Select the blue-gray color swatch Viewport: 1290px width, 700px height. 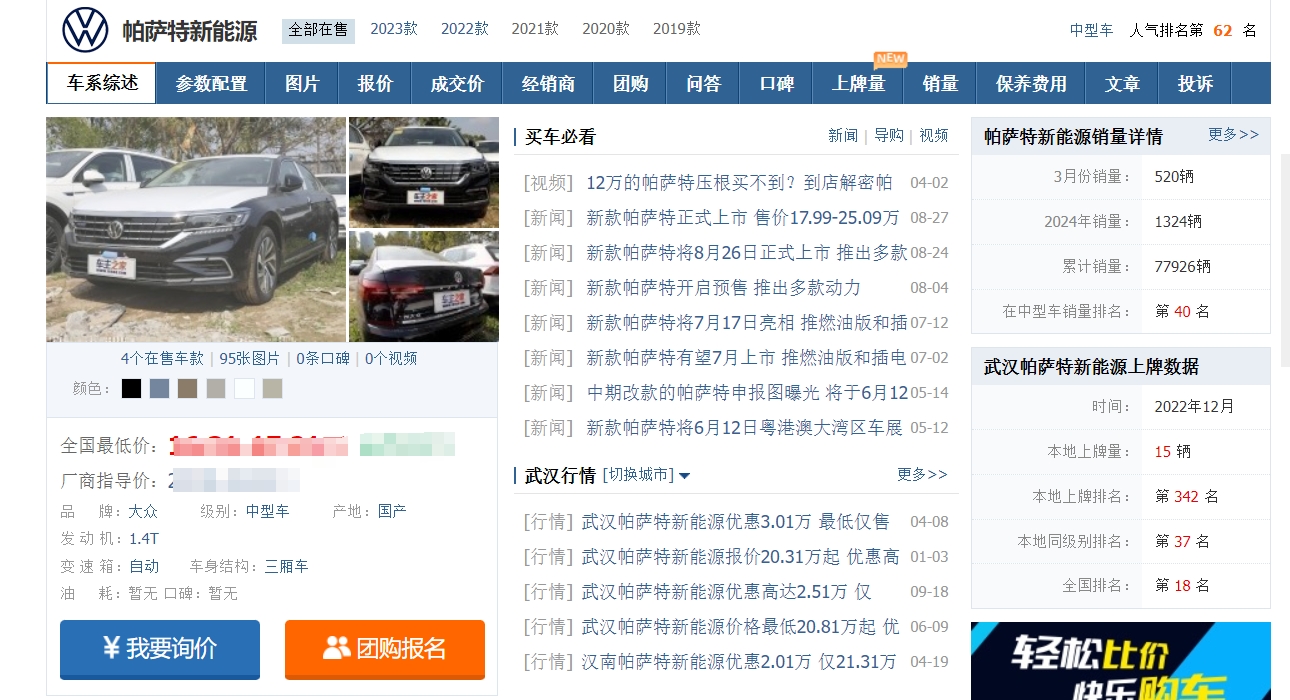(x=160, y=389)
